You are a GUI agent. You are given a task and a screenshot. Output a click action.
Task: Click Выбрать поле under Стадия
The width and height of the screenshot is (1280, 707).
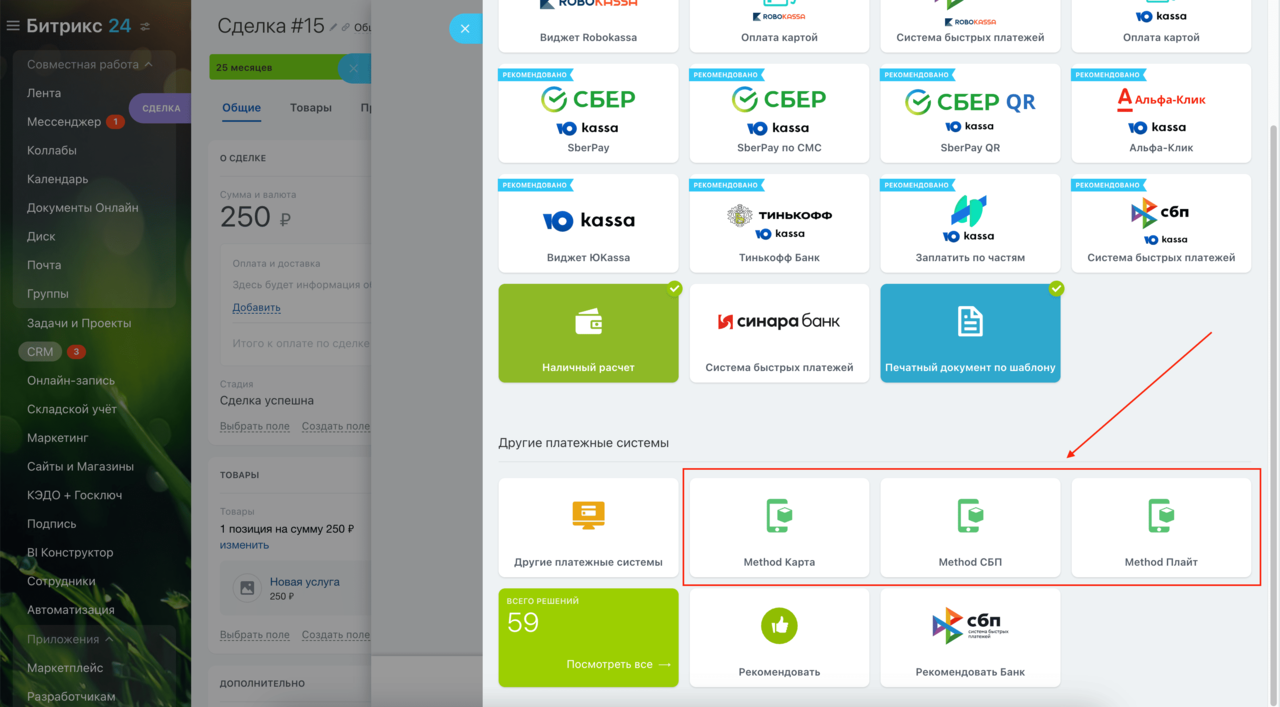click(x=255, y=426)
